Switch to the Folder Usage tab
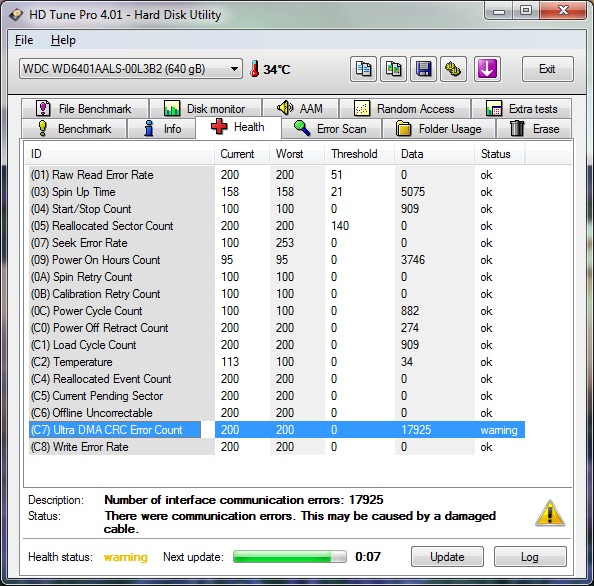 439,129
